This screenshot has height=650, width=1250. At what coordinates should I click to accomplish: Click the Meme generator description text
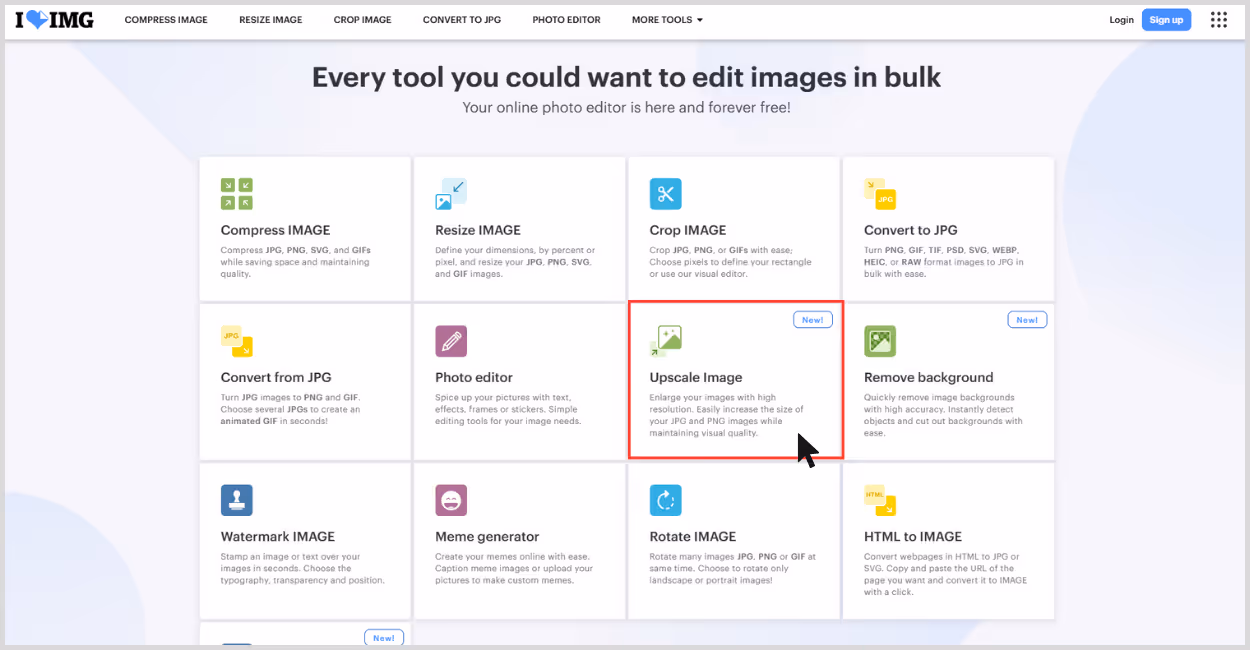tap(514, 568)
